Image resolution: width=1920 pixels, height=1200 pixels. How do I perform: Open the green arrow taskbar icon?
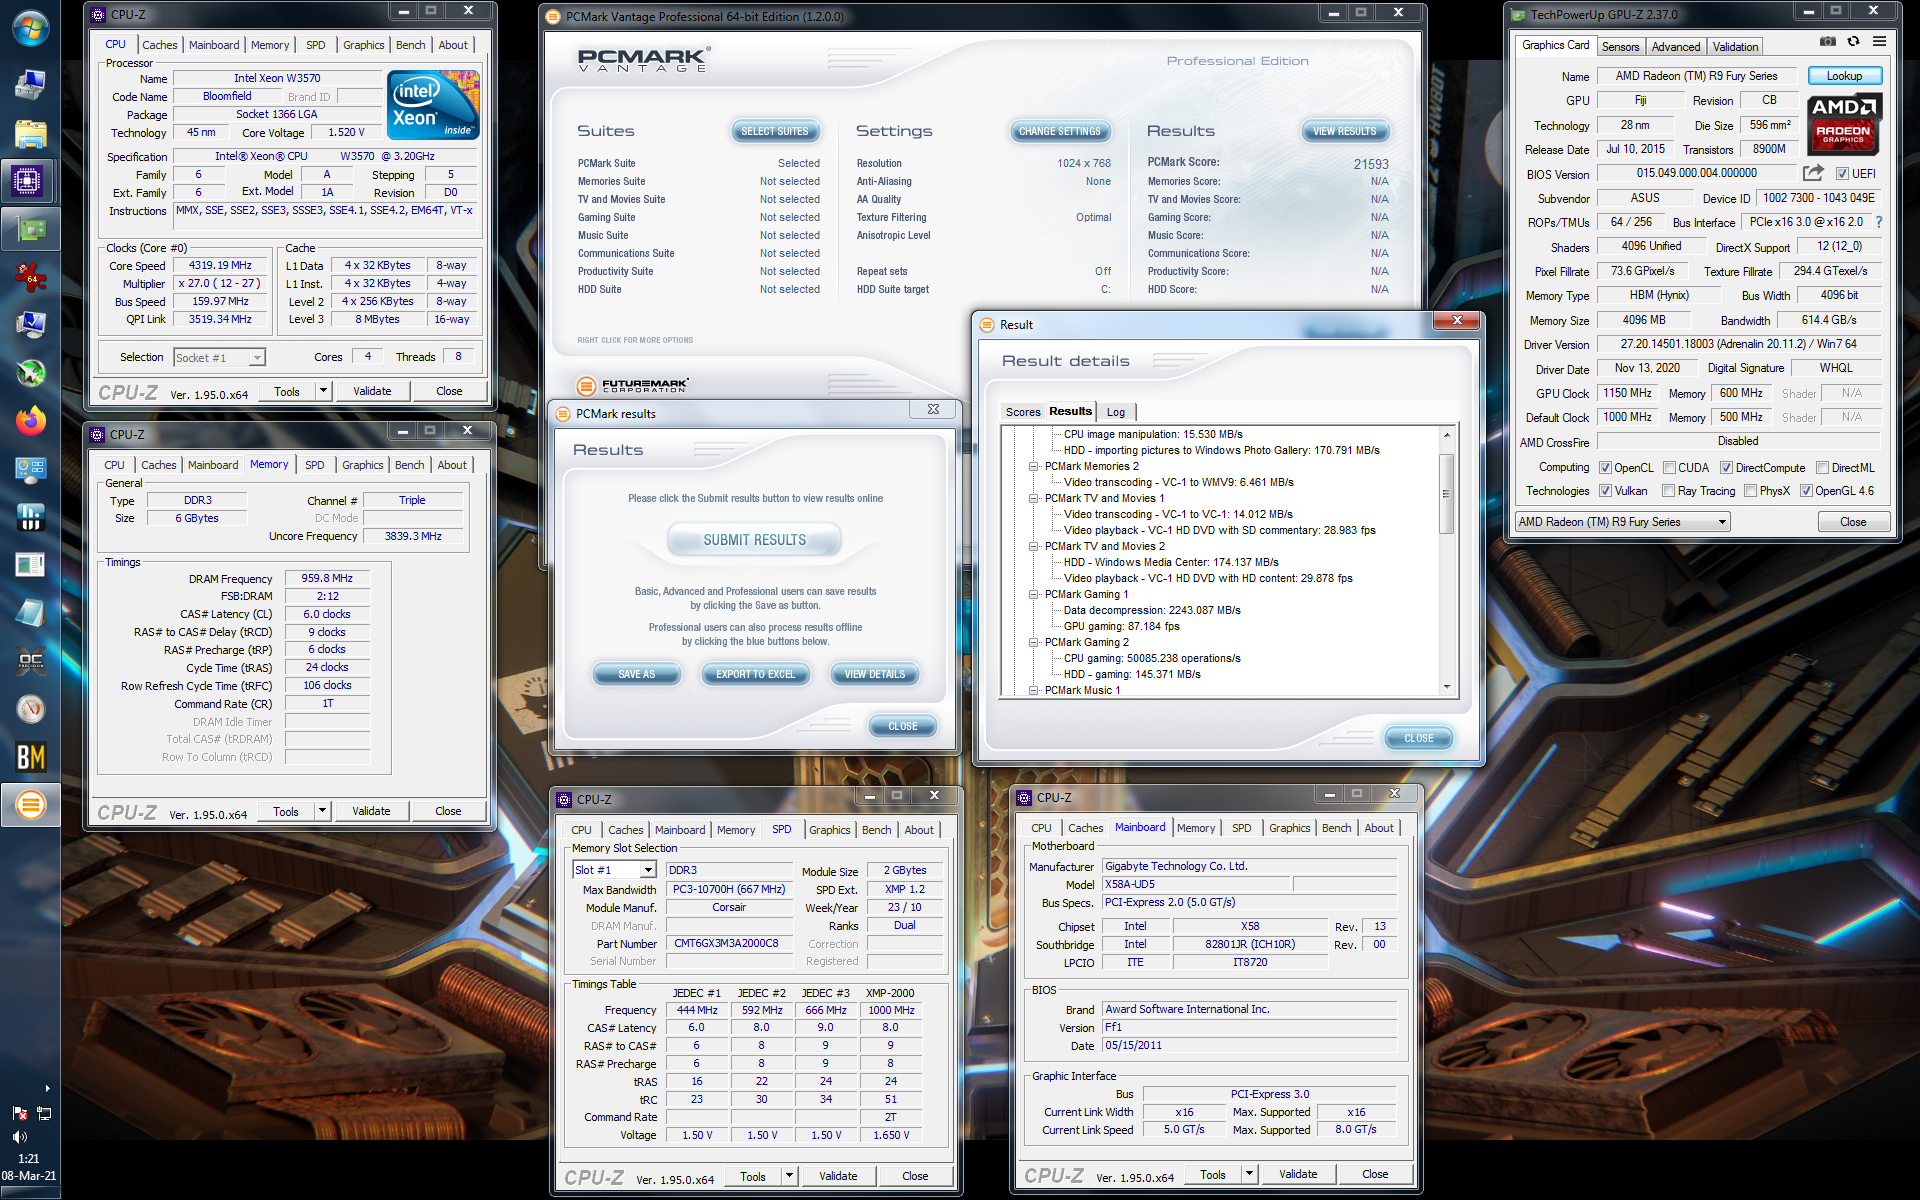click(30, 373)
